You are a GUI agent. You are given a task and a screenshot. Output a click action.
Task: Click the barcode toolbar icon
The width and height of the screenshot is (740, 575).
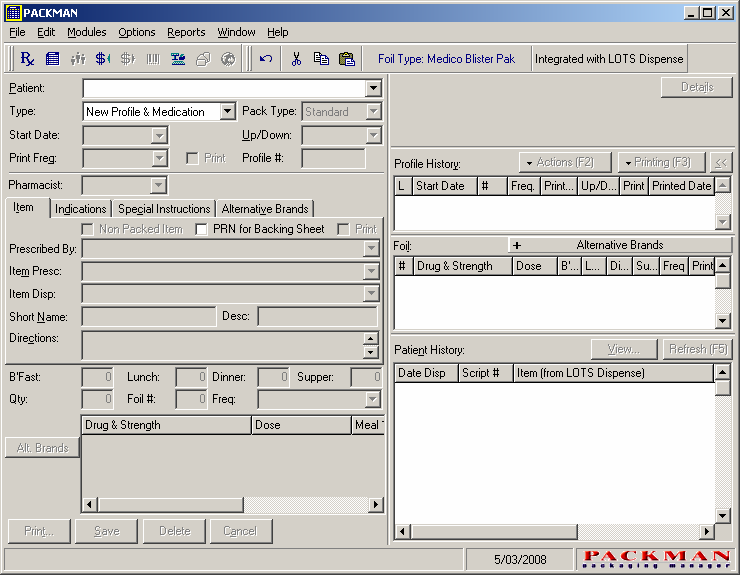pos(153,59)
